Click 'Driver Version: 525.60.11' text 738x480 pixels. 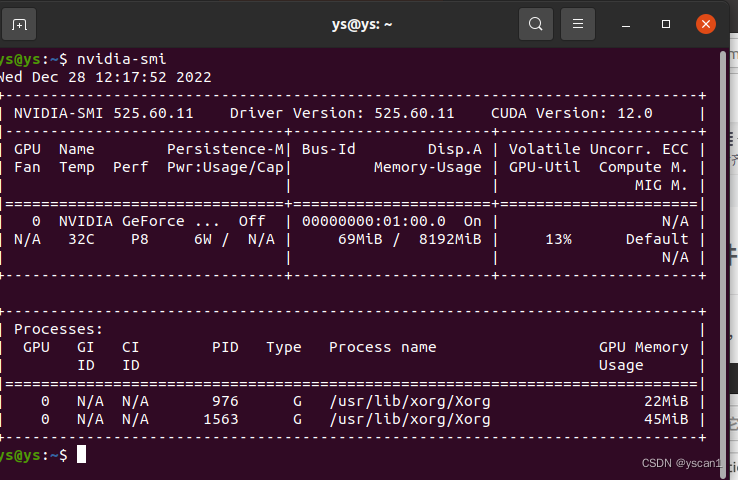342,113
